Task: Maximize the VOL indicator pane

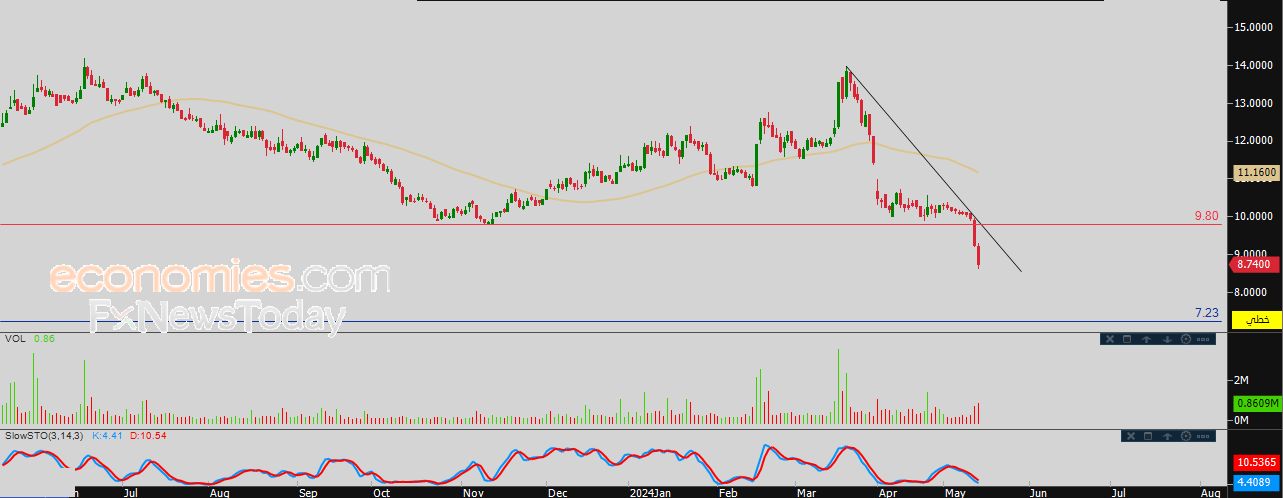Action: [1127, 339]
